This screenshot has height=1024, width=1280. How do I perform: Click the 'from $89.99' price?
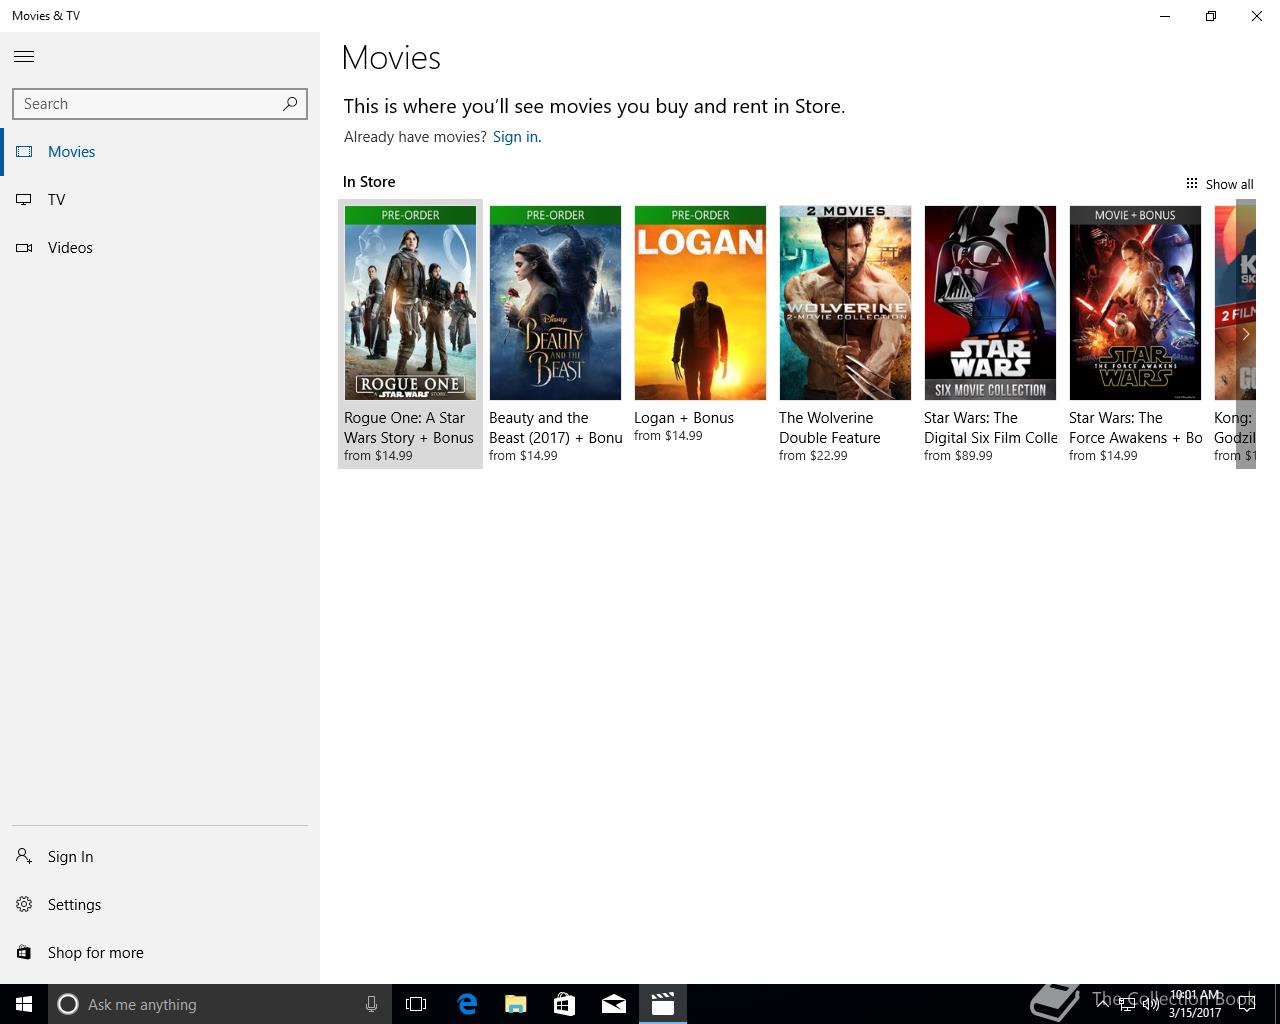958,456
